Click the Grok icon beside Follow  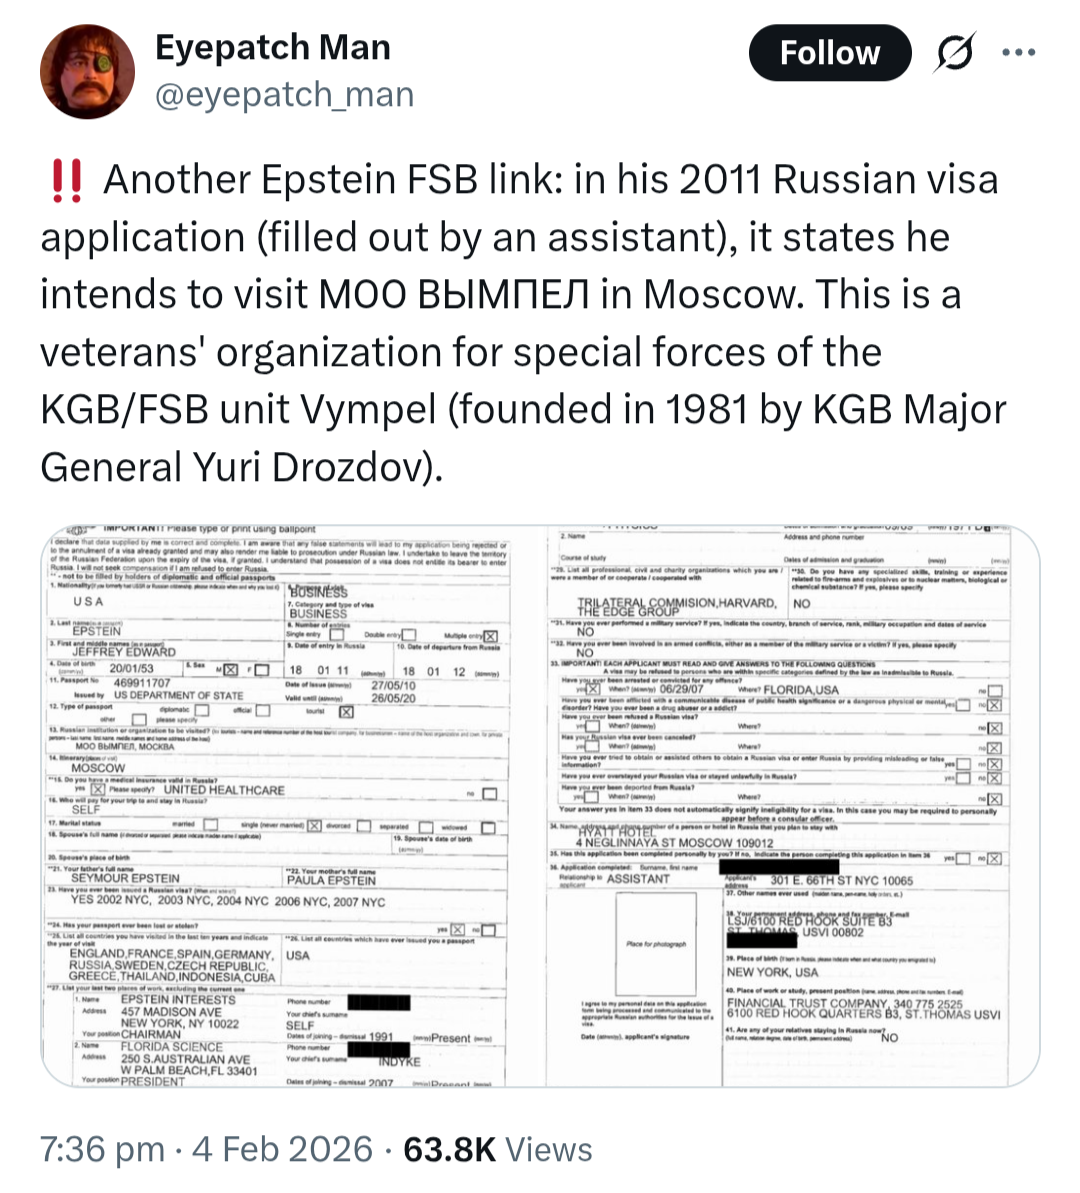coord(954,53)
